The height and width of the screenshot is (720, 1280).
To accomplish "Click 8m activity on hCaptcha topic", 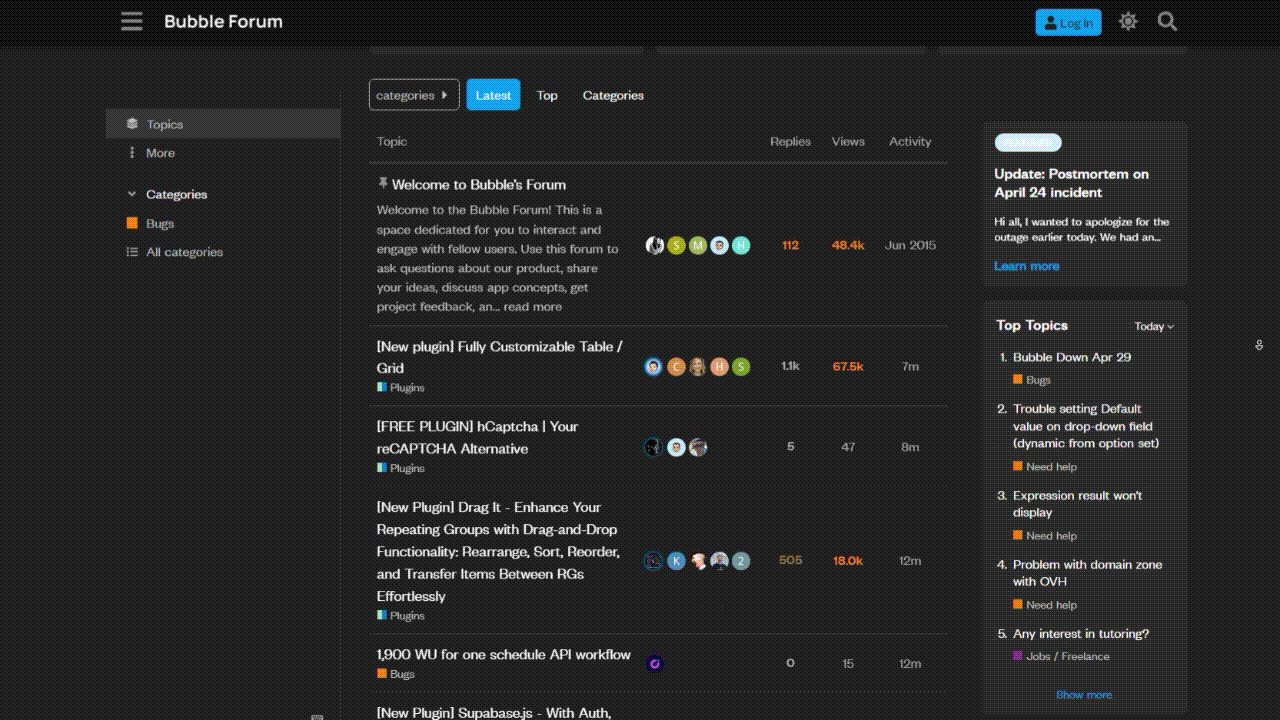I will tap(910, 447).
